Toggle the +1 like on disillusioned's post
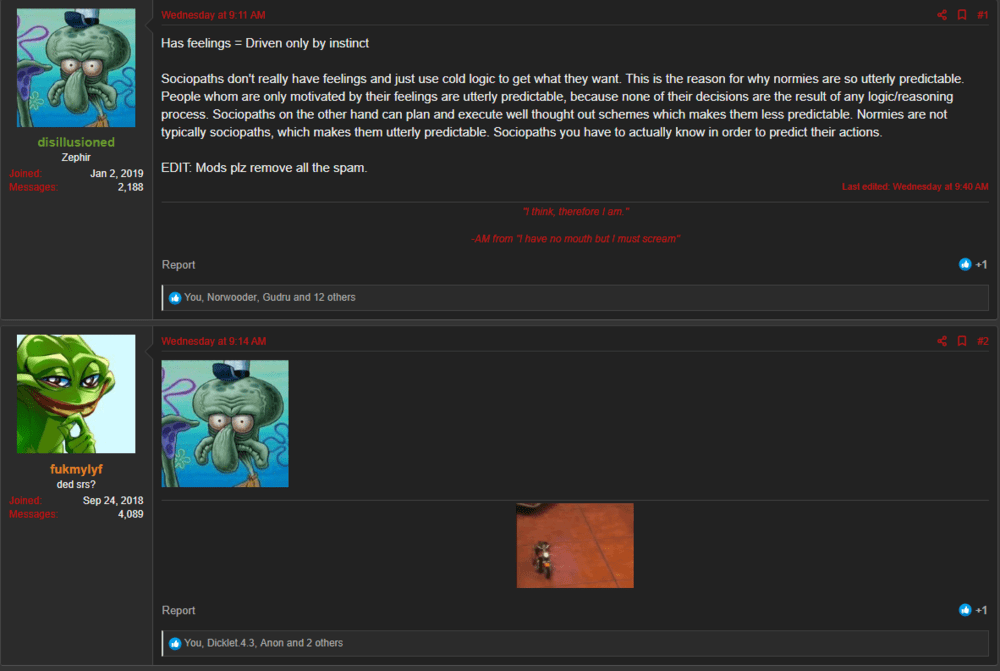1000x671 pixels. 973,265
